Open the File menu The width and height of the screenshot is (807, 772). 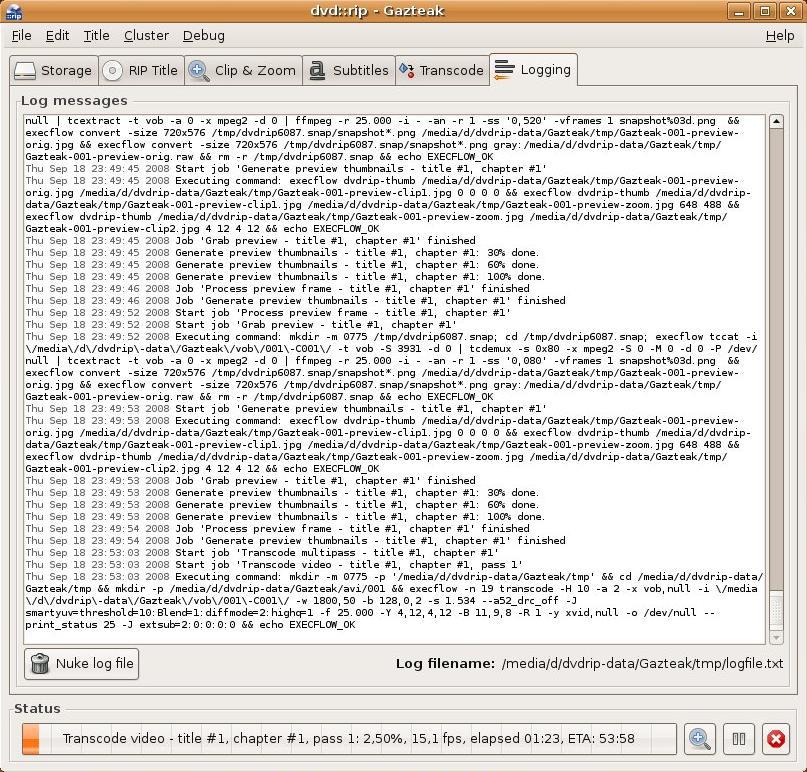click(x=22, y=36)
